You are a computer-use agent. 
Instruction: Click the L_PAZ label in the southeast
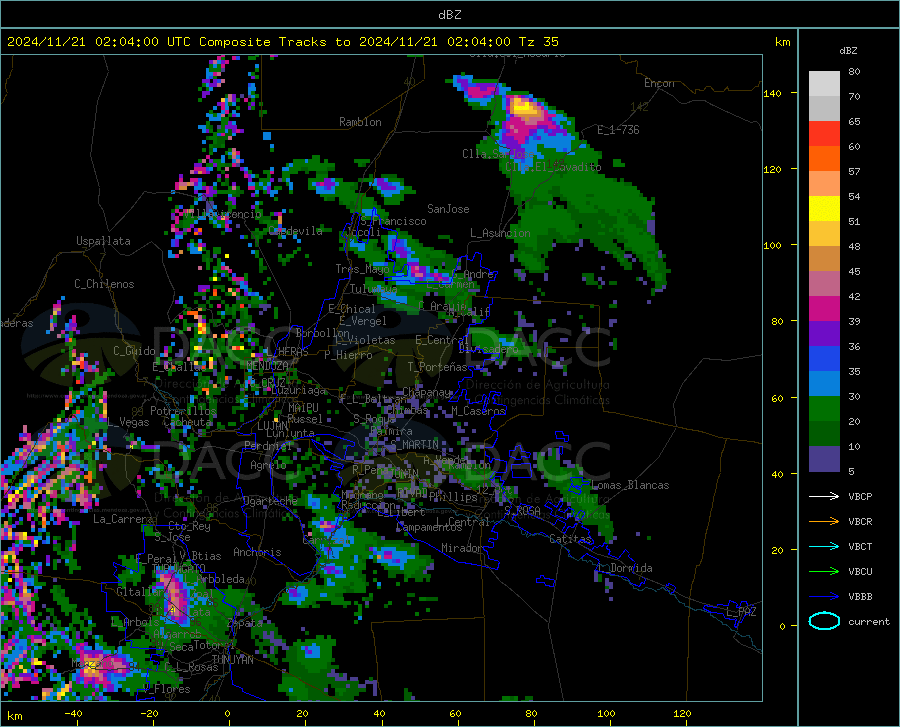point(741,612)
